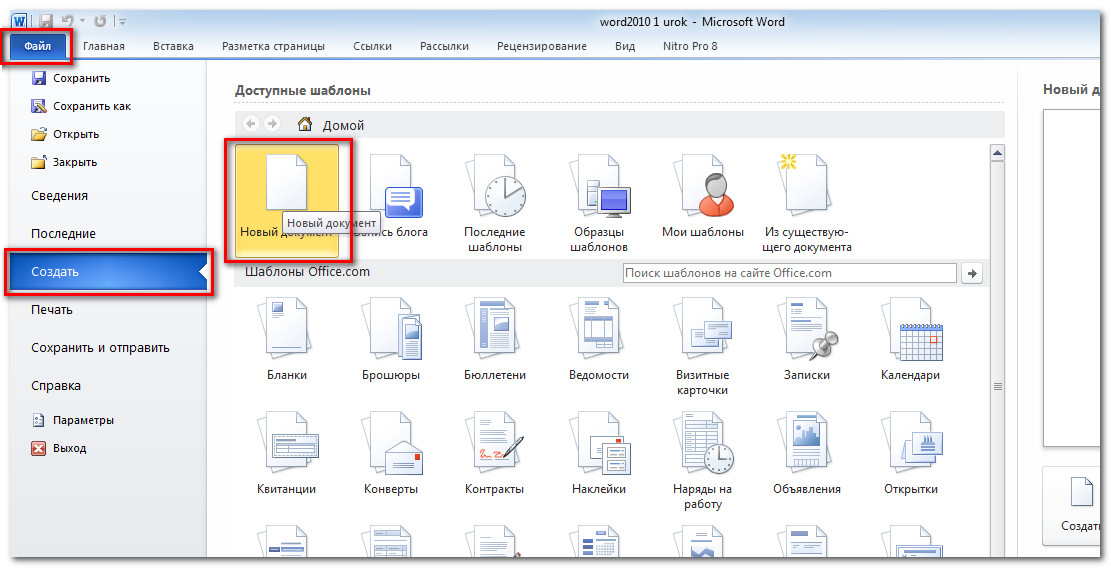Select the Новый документ template
The width and height of the screenshot is (1111, 568).
point(287,201)
